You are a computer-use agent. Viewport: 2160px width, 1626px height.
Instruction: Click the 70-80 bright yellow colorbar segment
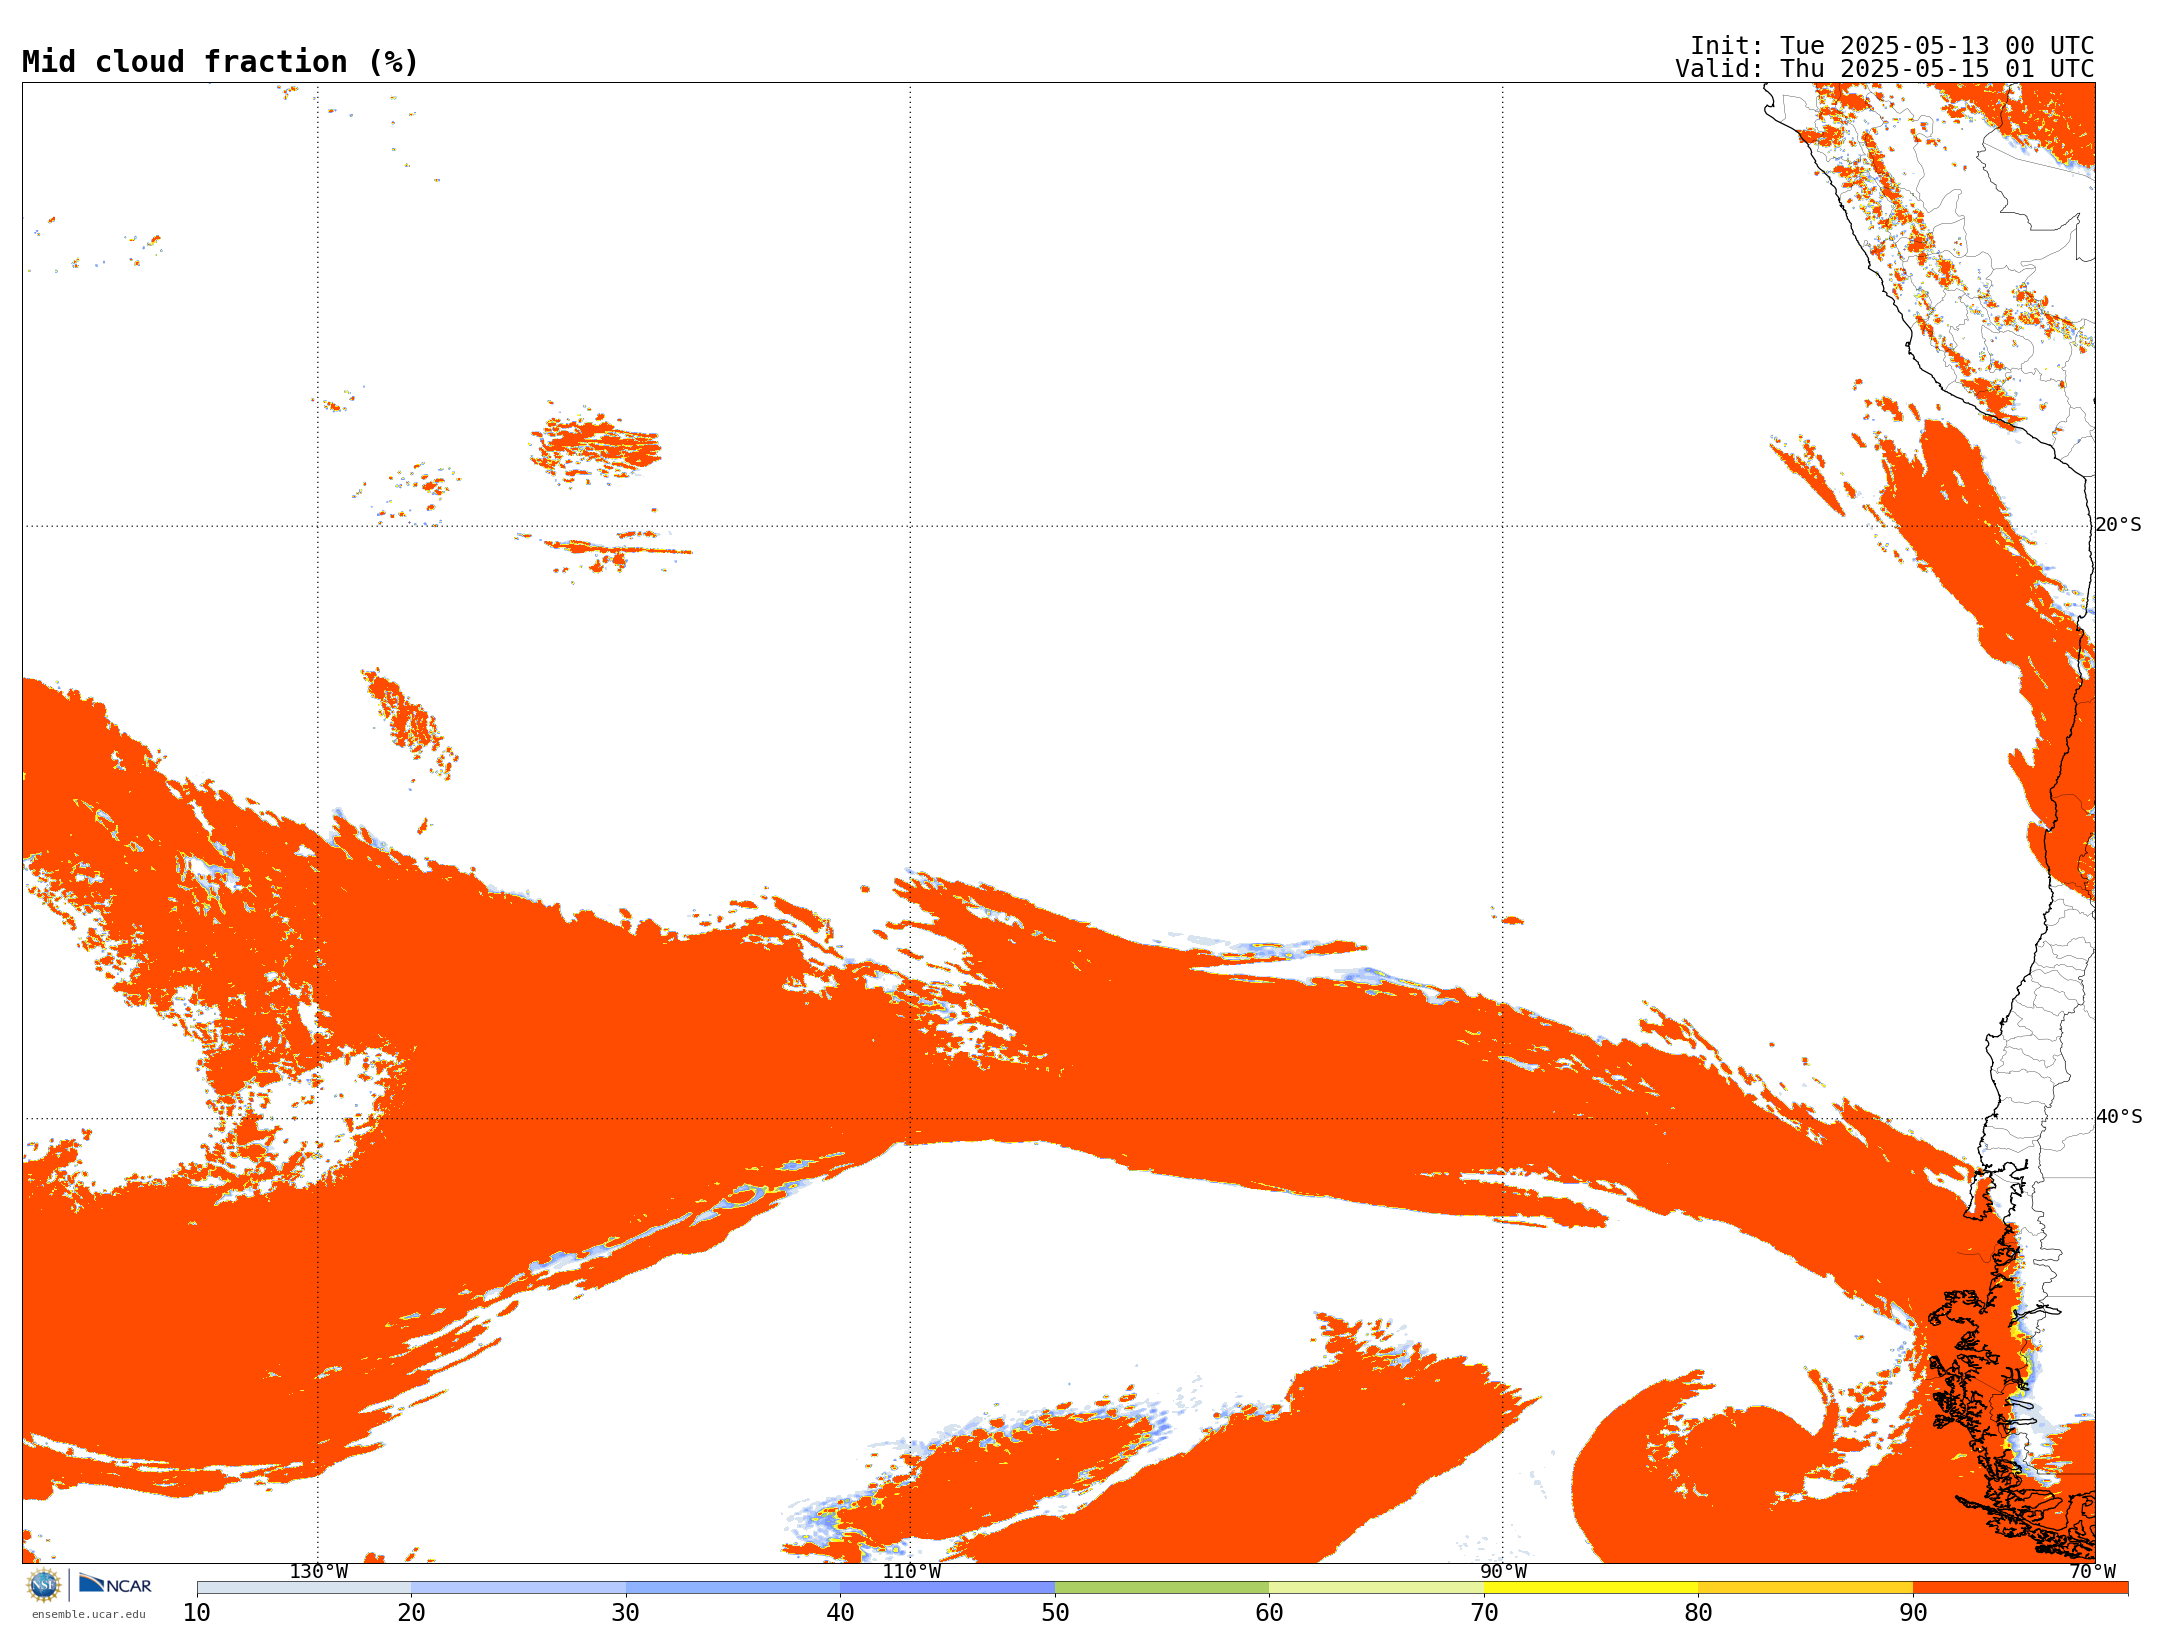pyautogui.click(x=1591, y=1588)
